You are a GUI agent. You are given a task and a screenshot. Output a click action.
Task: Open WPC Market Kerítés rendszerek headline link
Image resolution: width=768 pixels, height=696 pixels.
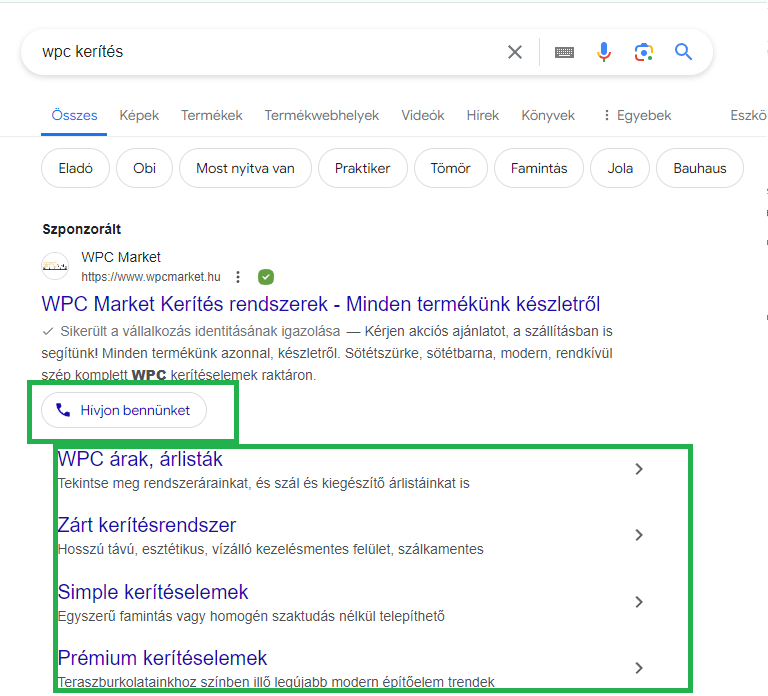[321, 304]
